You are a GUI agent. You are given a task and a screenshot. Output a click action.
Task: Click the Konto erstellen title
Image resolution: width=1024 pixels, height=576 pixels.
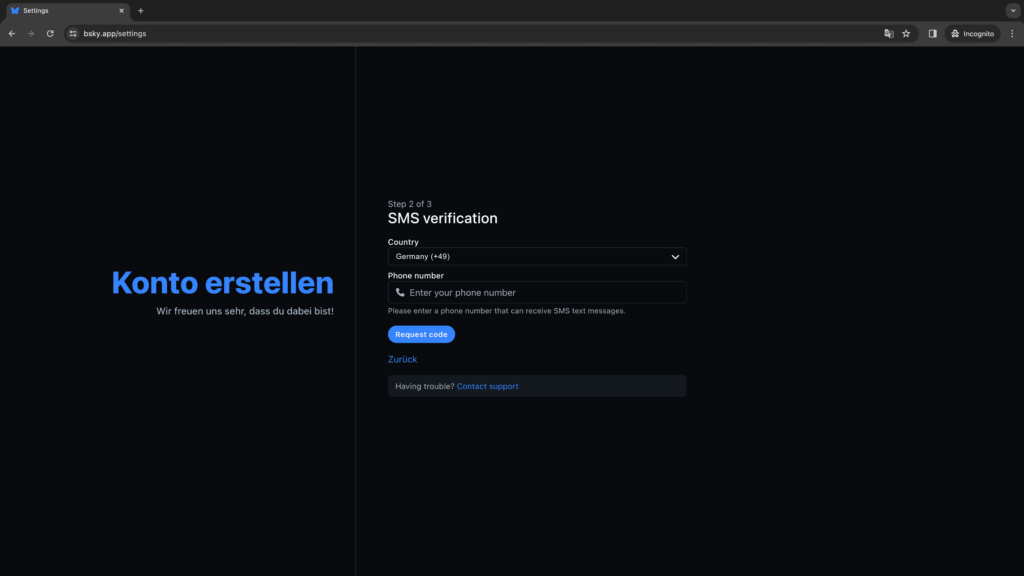223,283
